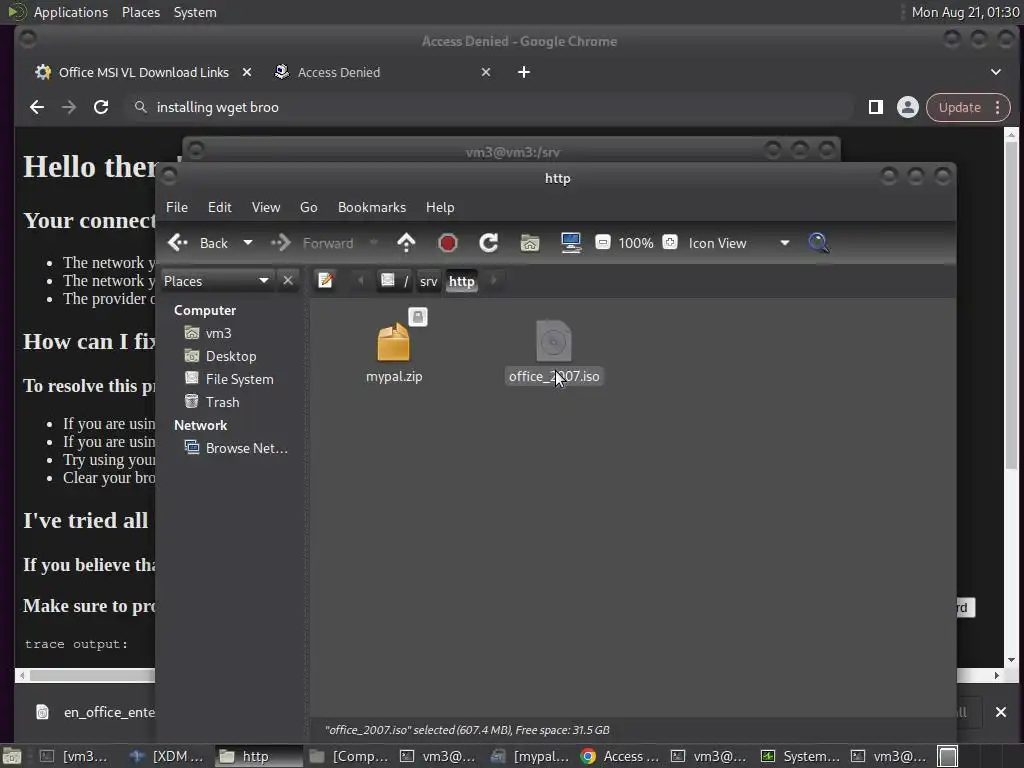The width and height of the screenshot is (1024, 768).
Task: Open Chrome profile avatar
Action: 907,107
